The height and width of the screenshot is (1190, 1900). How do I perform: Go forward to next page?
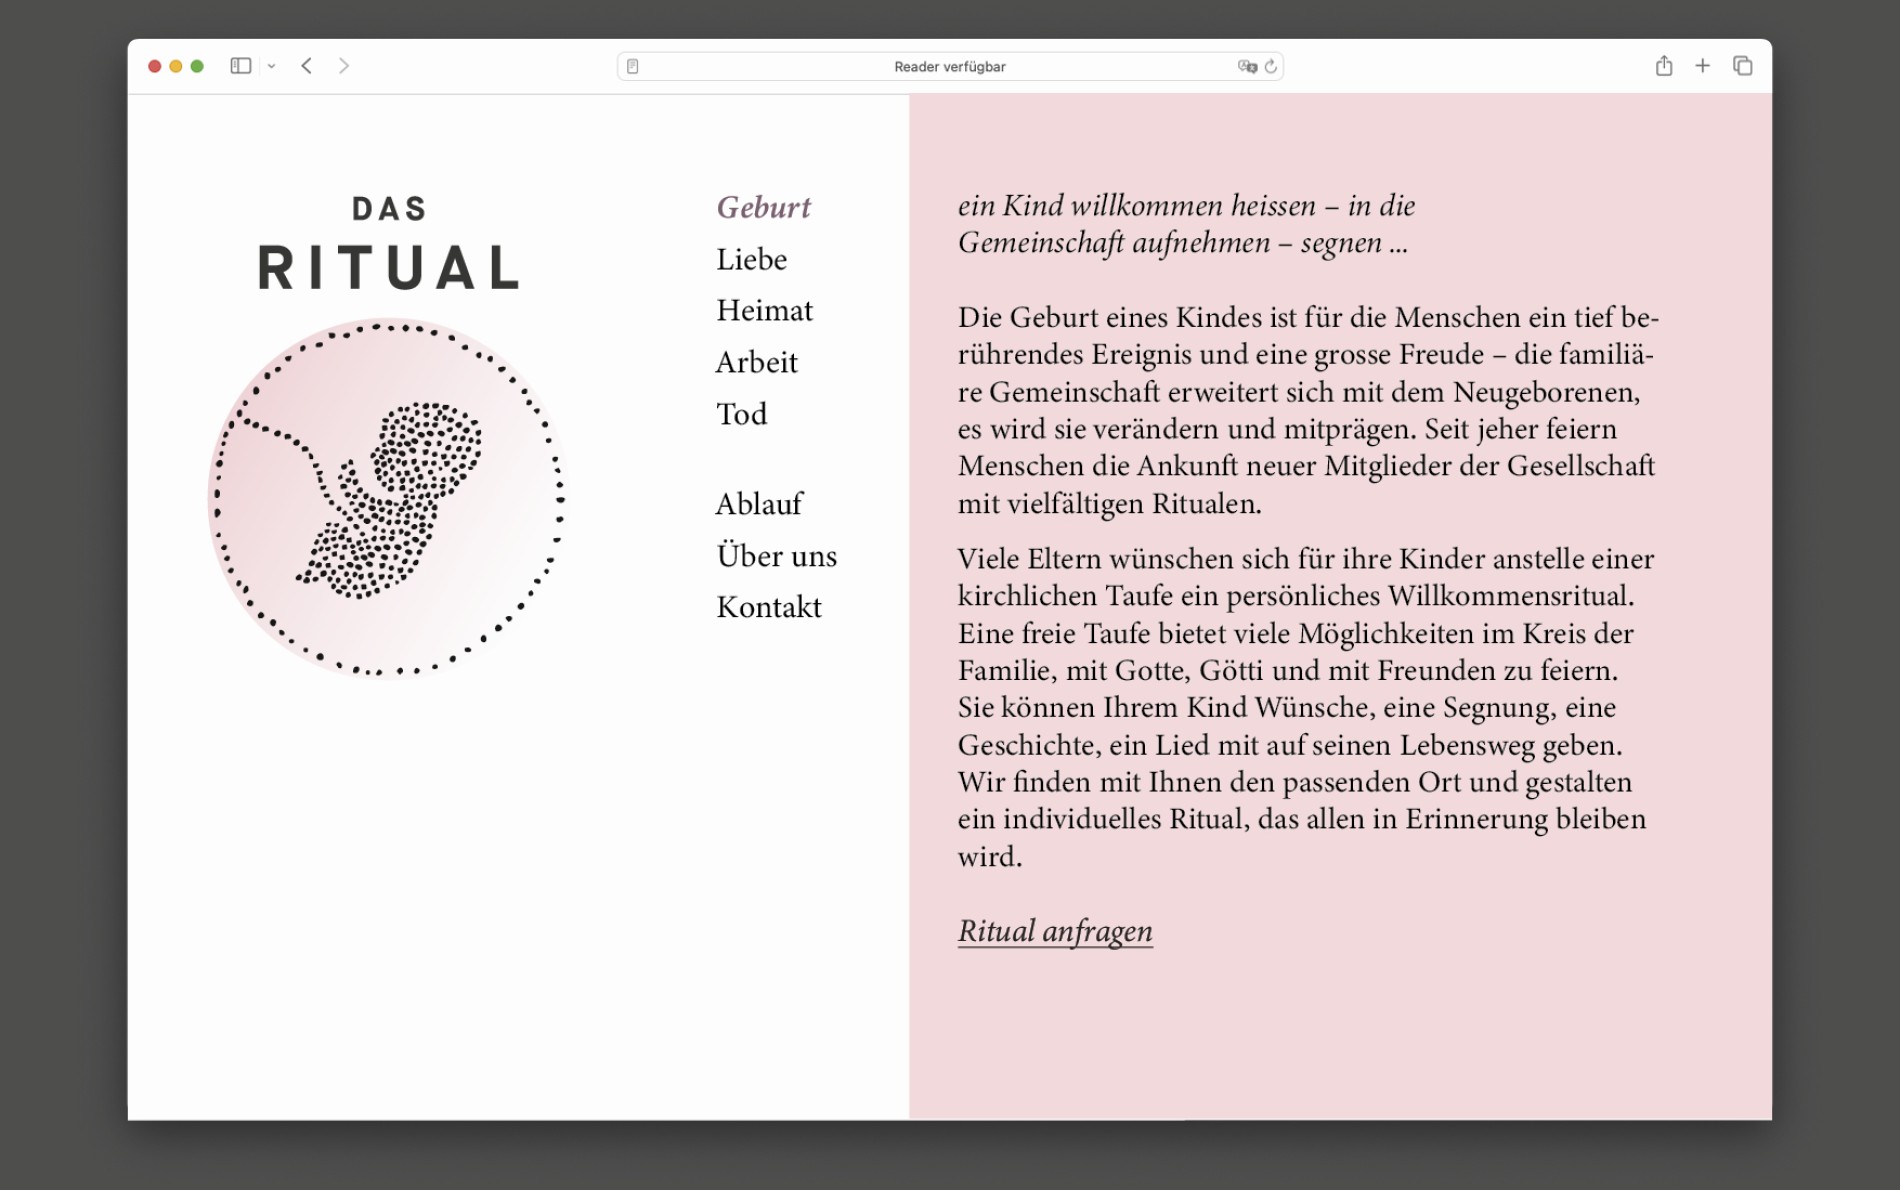click(344, 66)
